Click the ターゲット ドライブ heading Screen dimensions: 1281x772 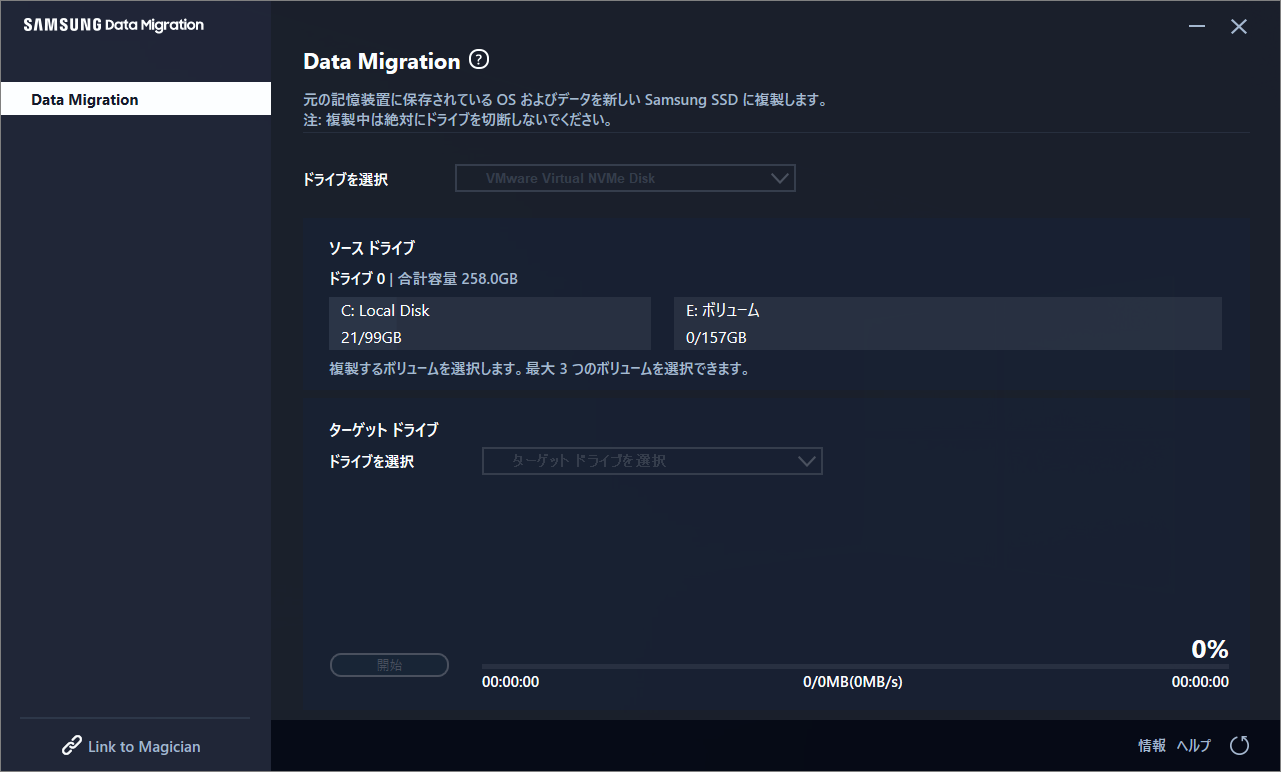point(384,430)
